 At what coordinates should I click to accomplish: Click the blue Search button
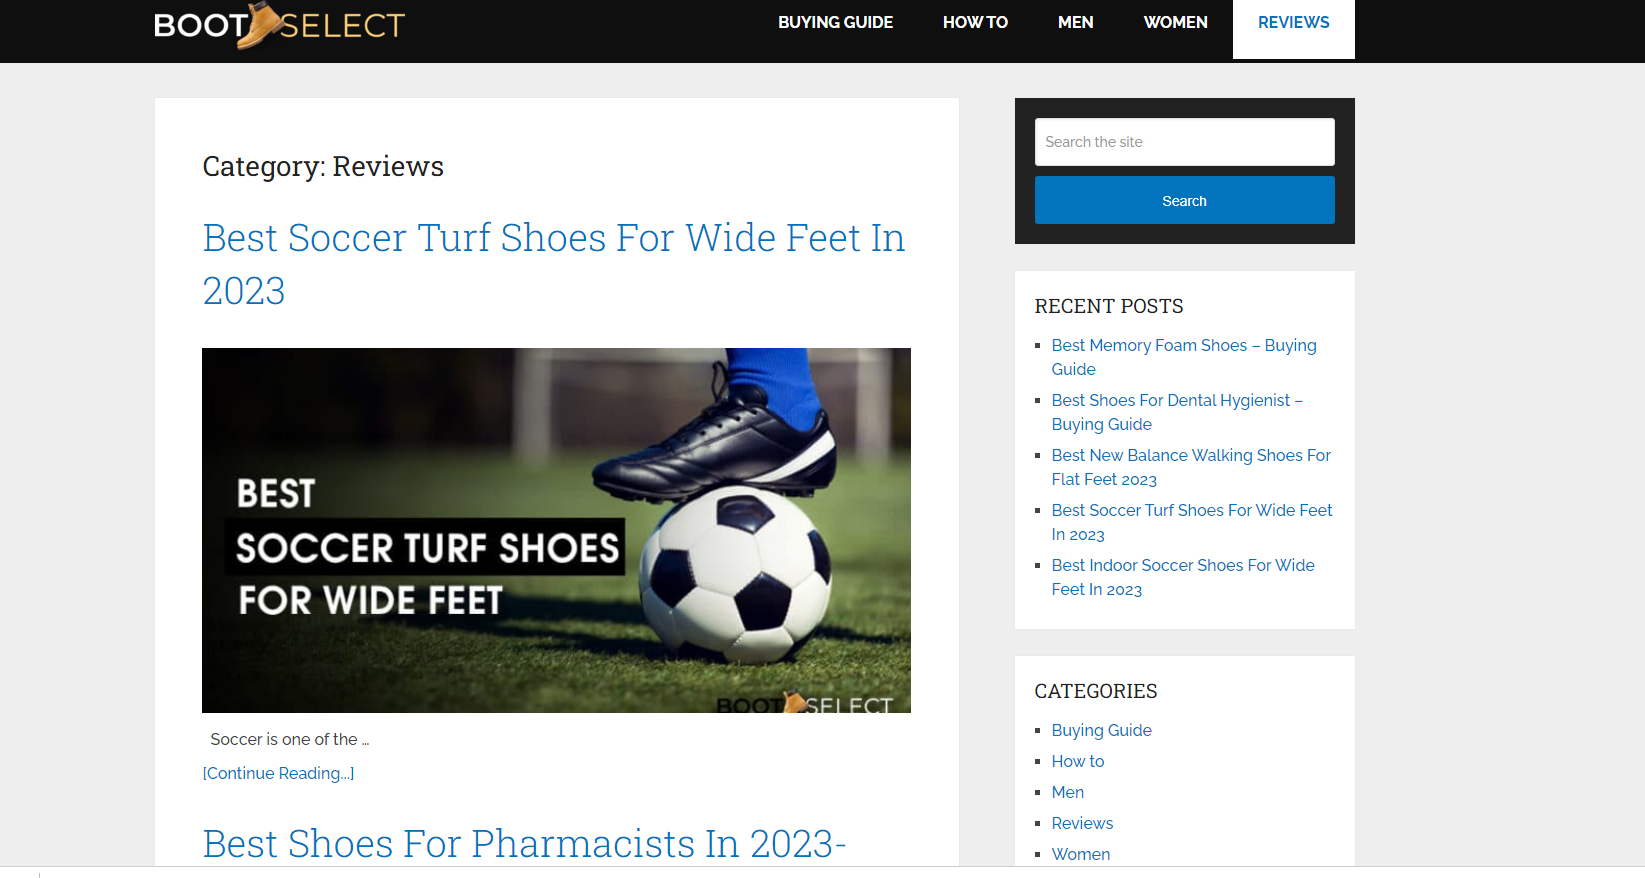1184,200
